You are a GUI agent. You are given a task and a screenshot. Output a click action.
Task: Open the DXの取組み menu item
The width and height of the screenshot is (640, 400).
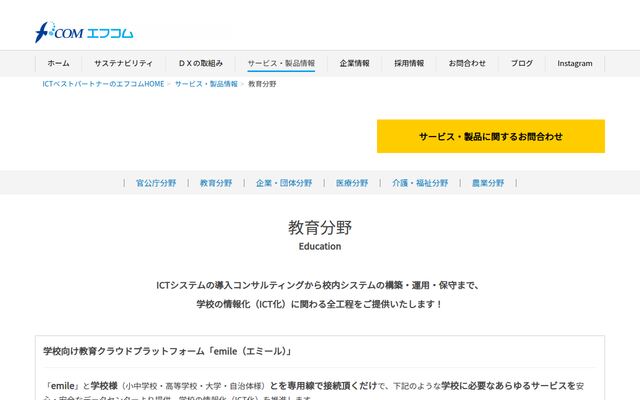(201, 63)
